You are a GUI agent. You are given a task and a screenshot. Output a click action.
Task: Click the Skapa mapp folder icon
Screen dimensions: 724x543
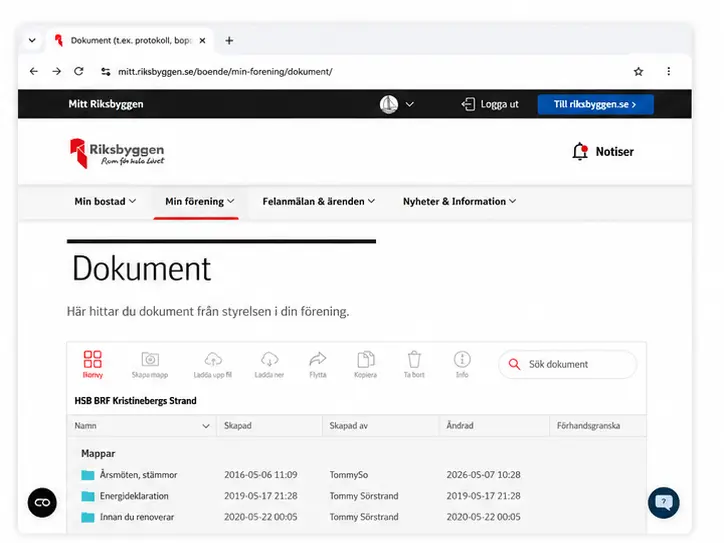150,359
